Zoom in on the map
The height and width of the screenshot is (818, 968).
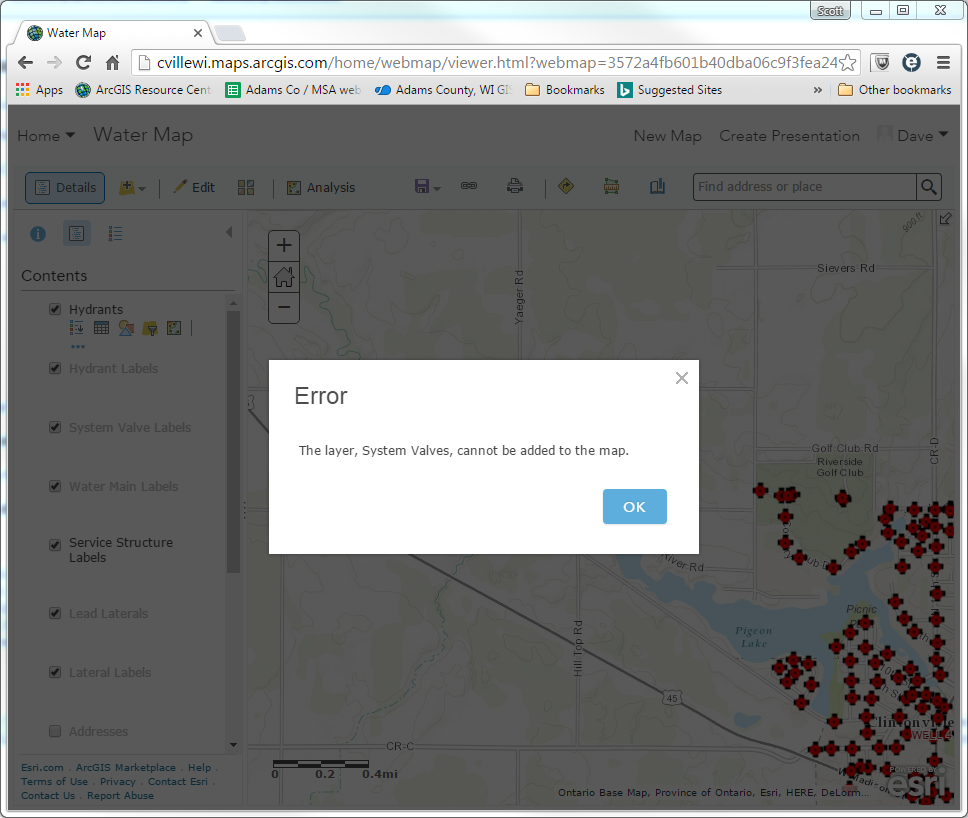point(284,246)
